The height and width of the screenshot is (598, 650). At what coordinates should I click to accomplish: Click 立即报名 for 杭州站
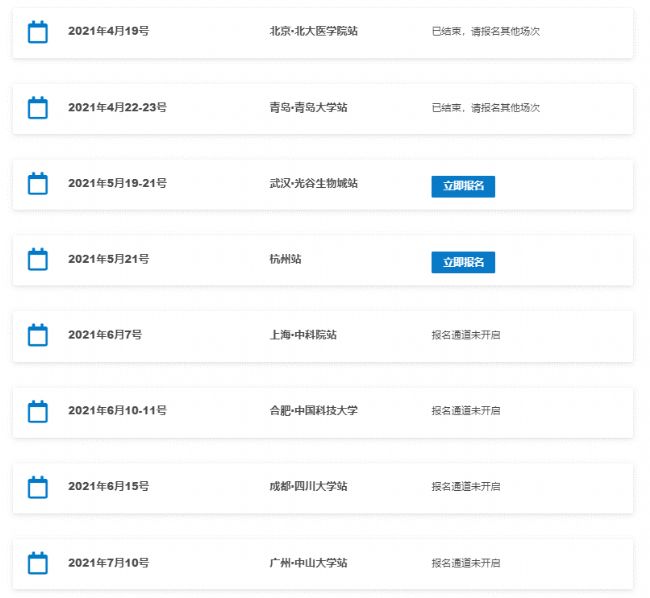pos(463,262)
